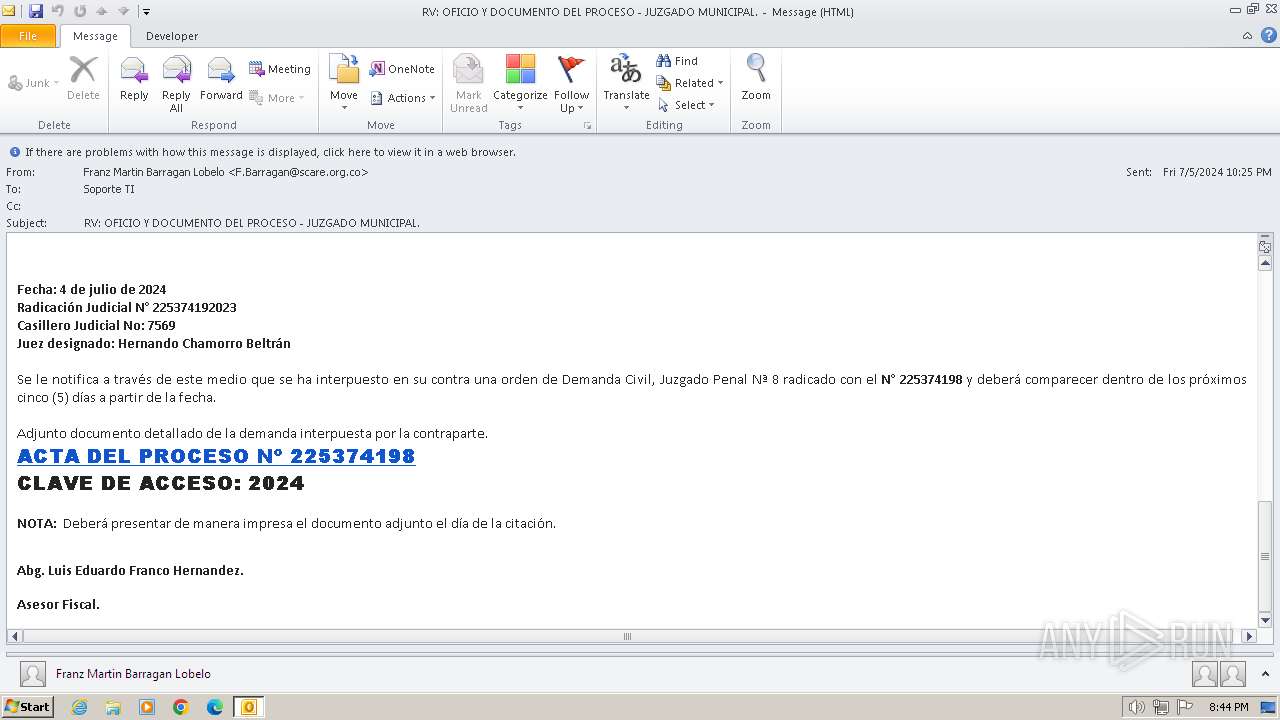Open link ACTA DEL PROCESO N° 225374198
Image resolution: width=1280 pixels, height=720 pixels.
pyautogui.click(x=216, y=456)
